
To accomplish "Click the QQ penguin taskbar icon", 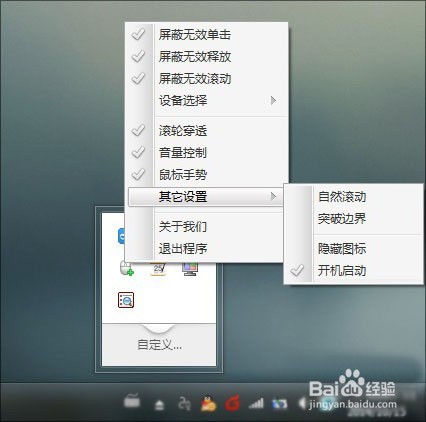I will tap(208, 404).
